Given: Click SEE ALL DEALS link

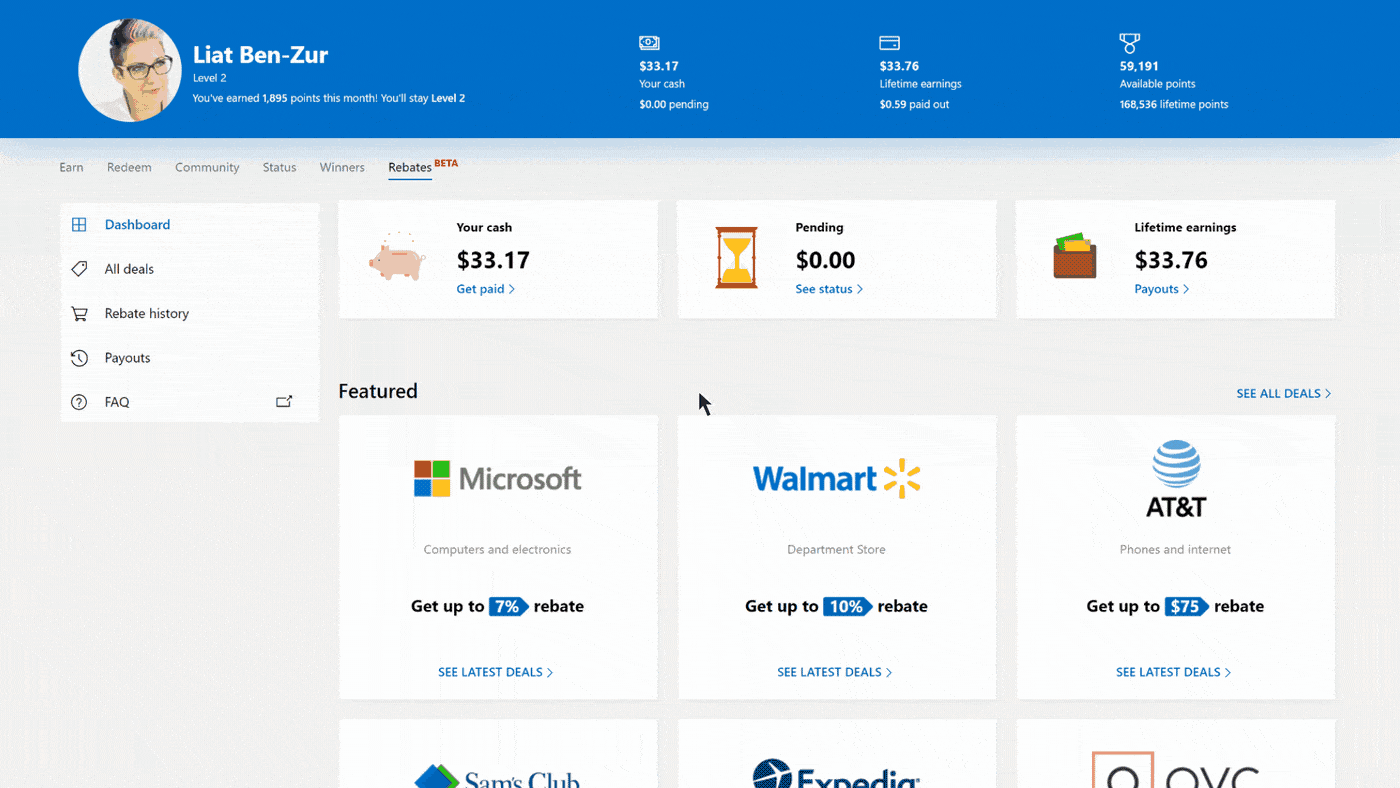Looking at the screenshot, I should [x=1284, y=394].
